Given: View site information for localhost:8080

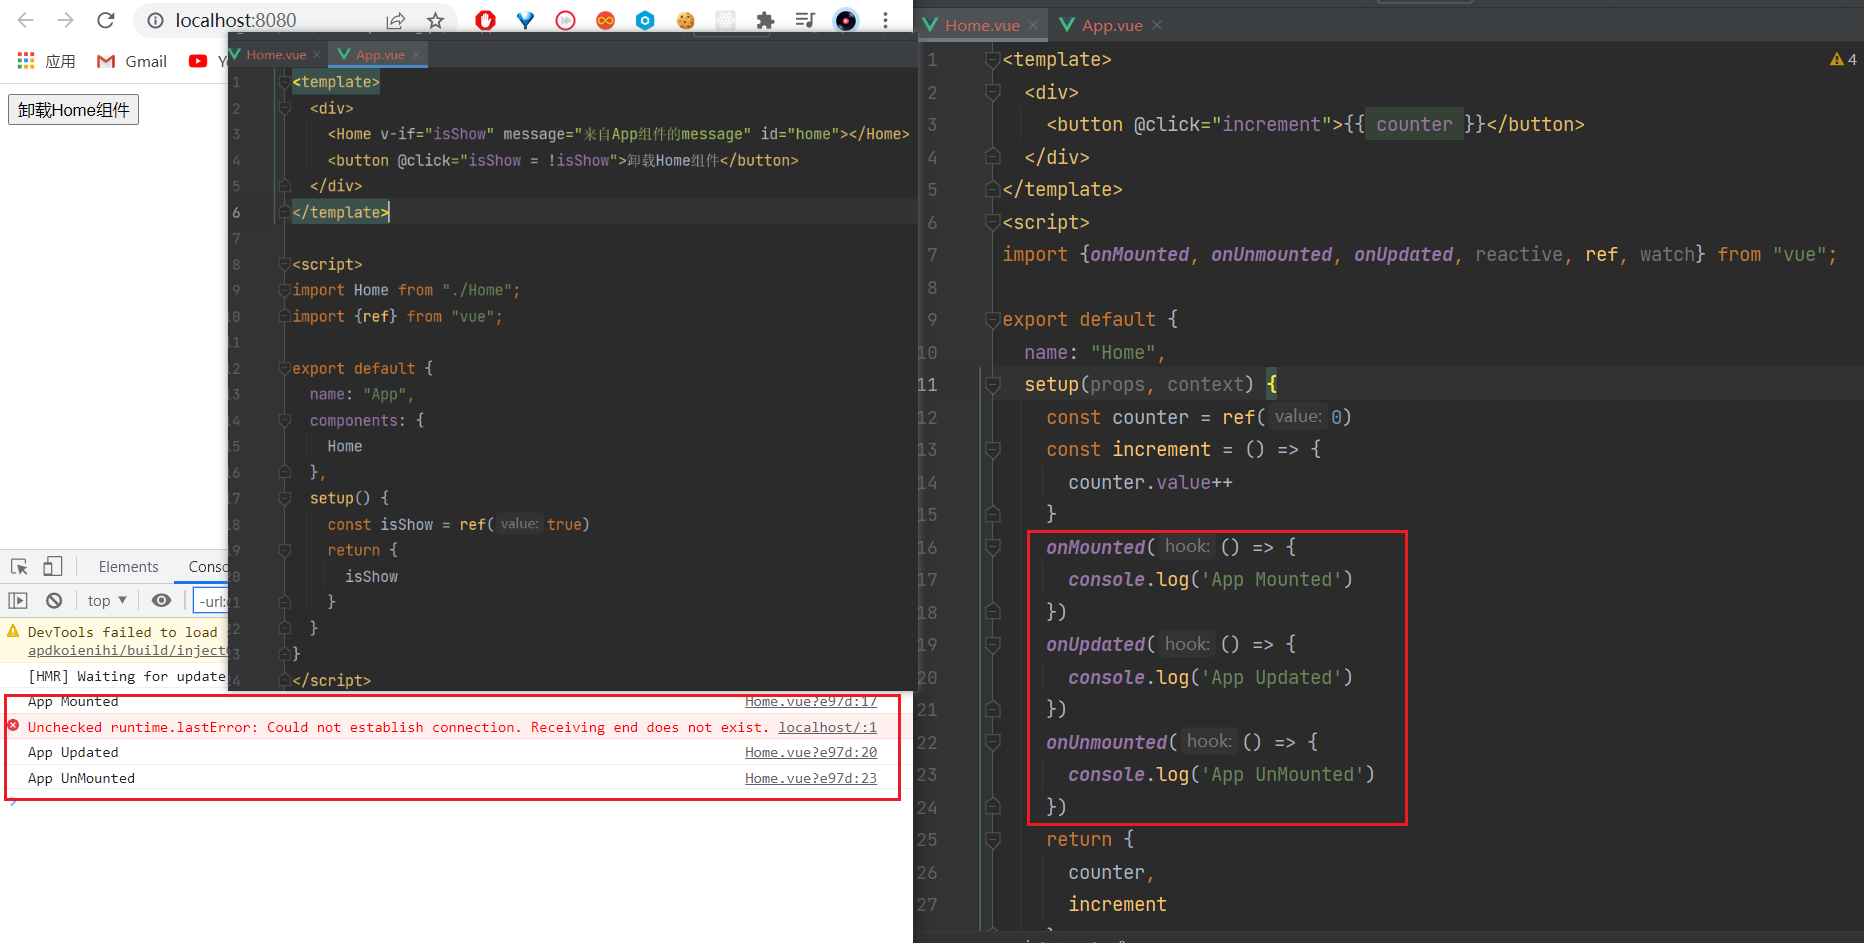Looking at the screenshot, I should [x=155, y=20].
